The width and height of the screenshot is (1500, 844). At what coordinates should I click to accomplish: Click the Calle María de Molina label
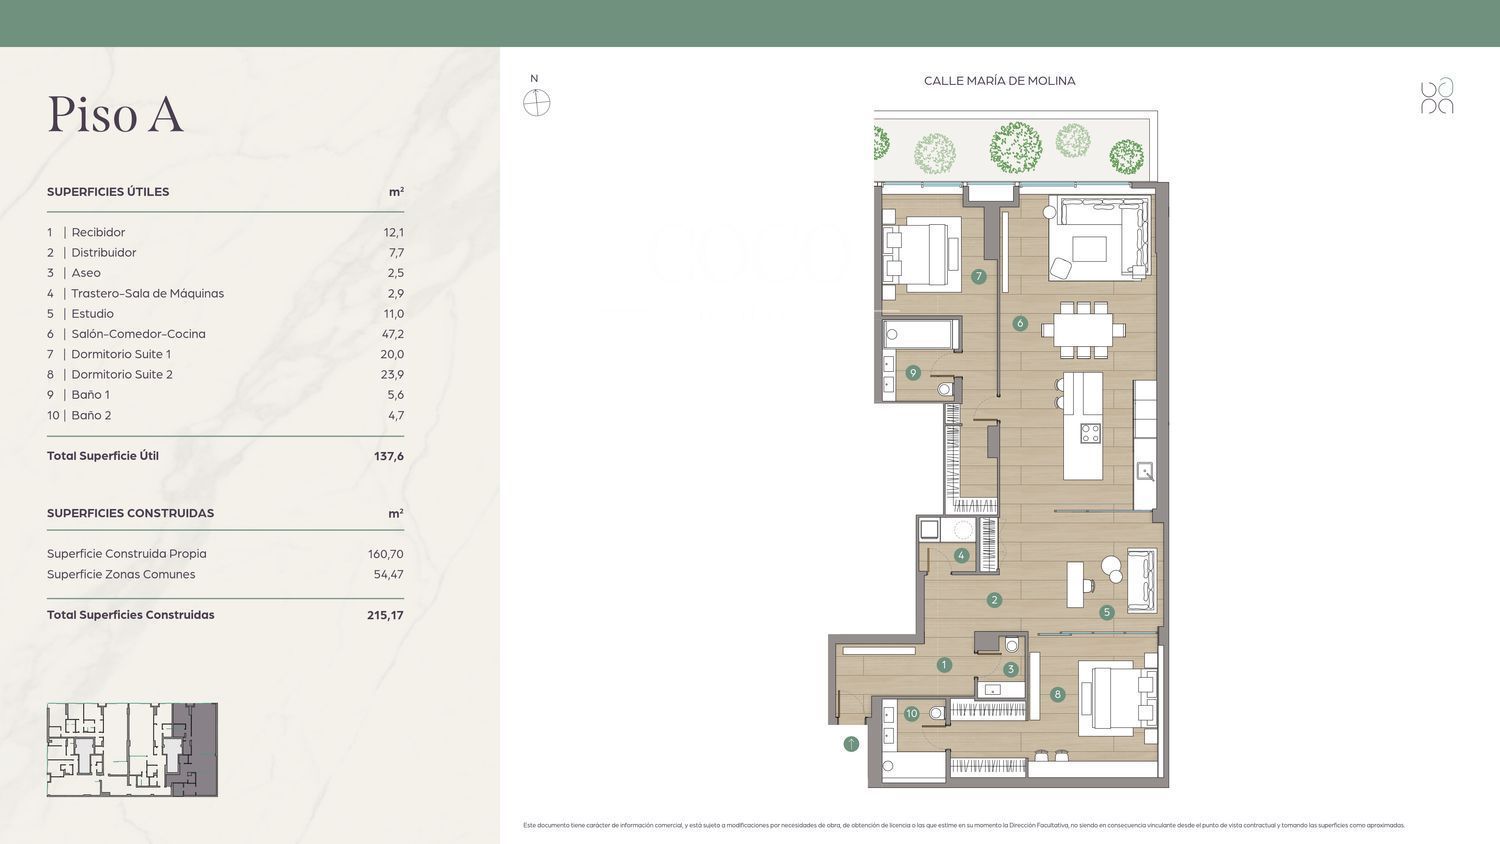(x=999, y=81)
